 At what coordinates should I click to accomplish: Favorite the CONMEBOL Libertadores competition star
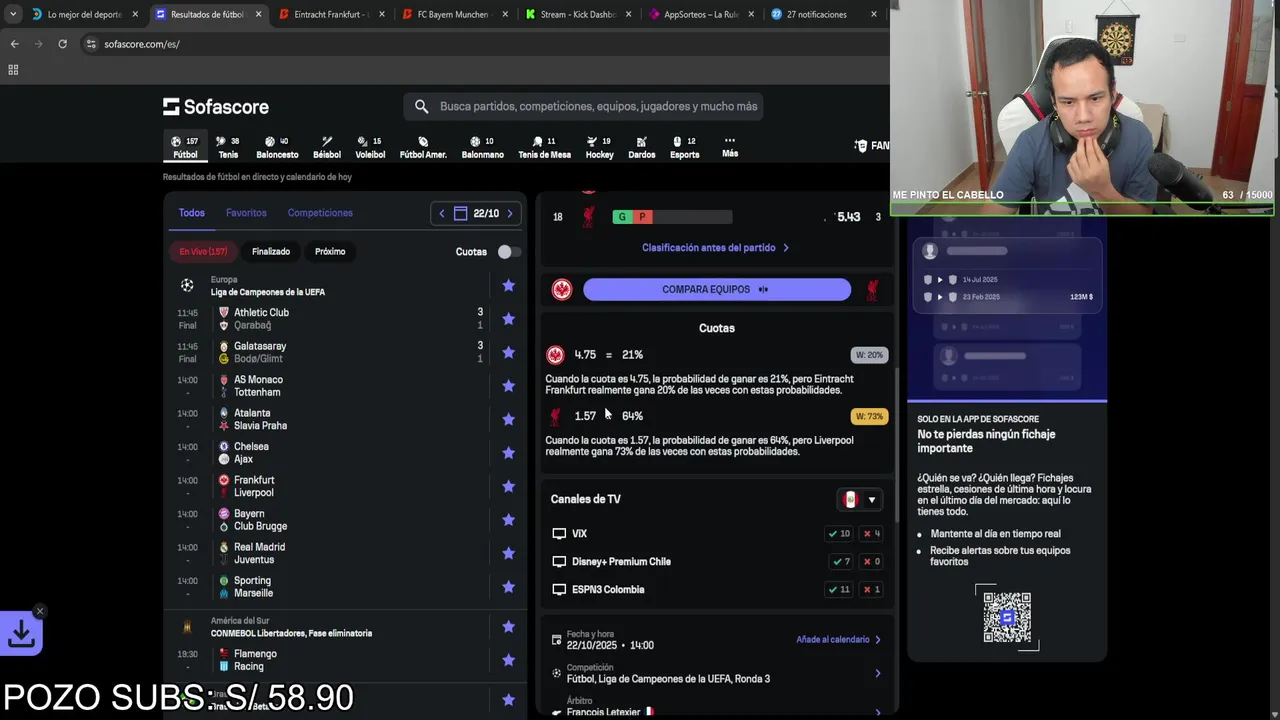point(508,627)
